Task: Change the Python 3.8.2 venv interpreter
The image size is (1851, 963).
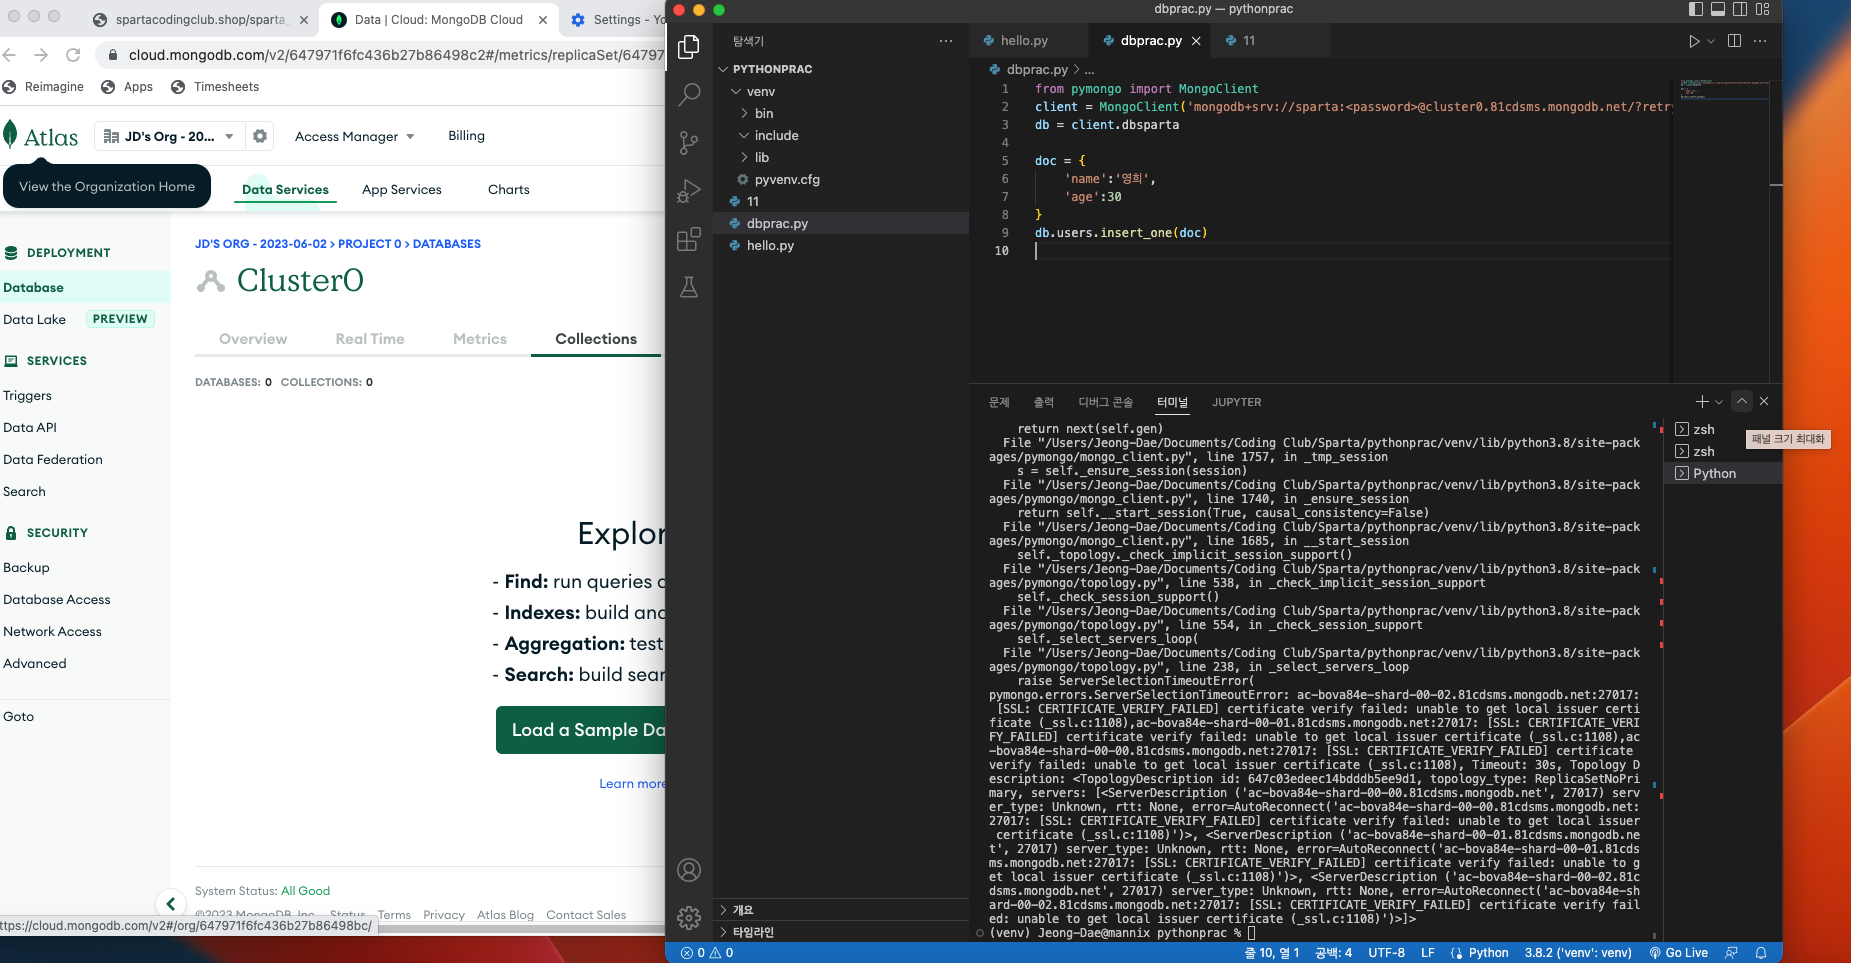Action: tap(1578, 953)
